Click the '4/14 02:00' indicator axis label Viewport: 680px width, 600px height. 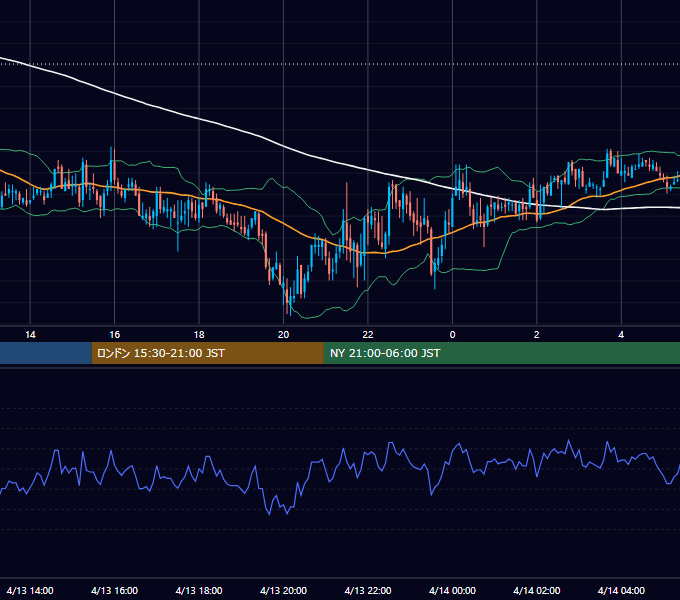click(536, 590)
